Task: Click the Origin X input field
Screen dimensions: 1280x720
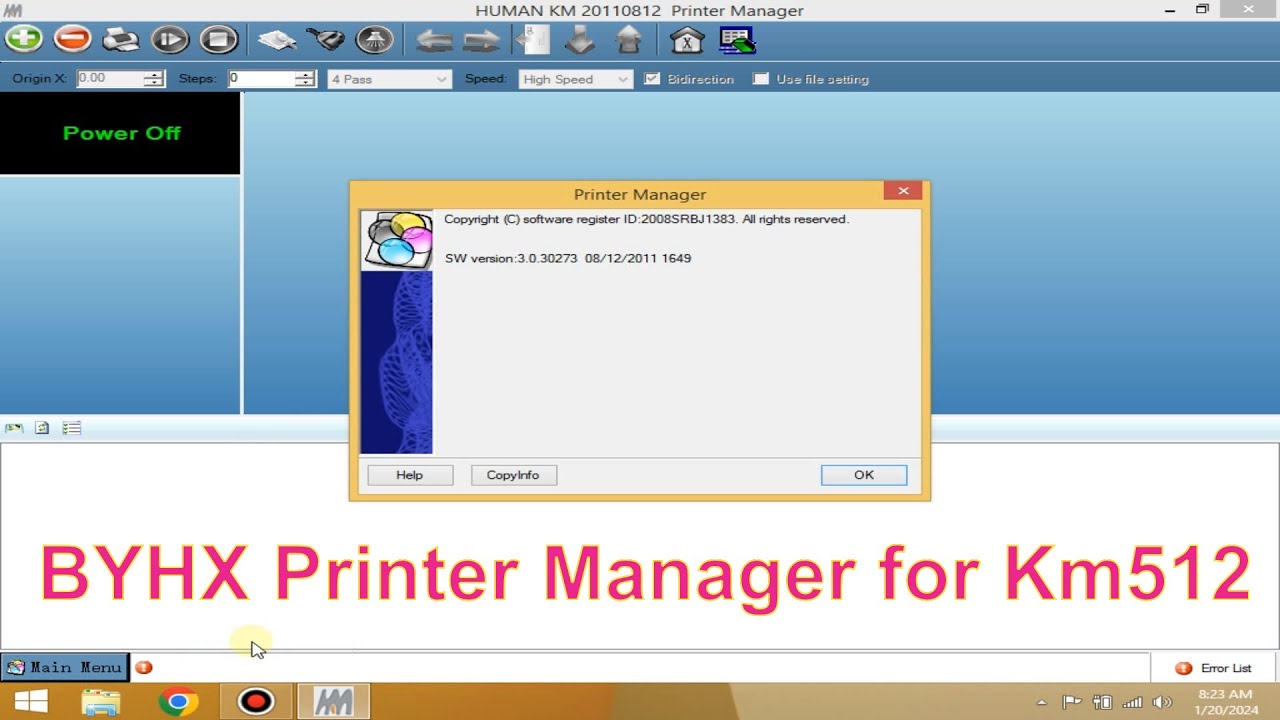Action: pyautogui.click(x=109, y=78)
